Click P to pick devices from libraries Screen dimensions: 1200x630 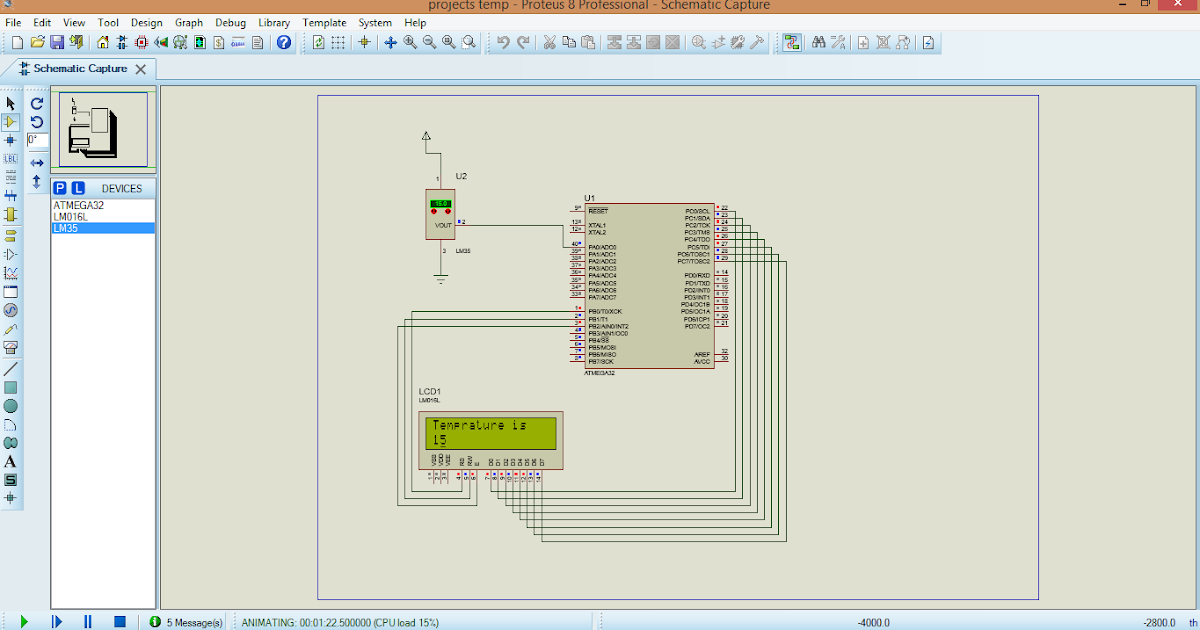tap(58, 188)
